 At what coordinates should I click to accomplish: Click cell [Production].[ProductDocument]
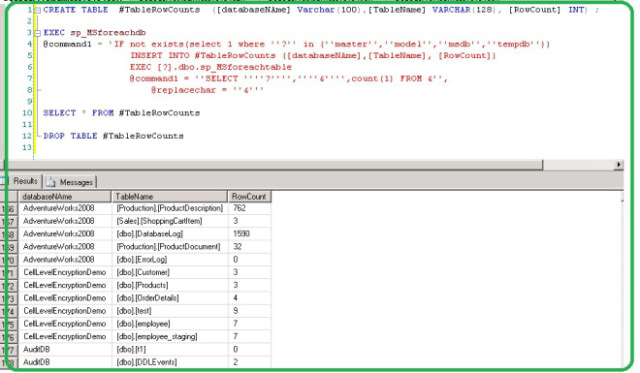click(169, 246)
